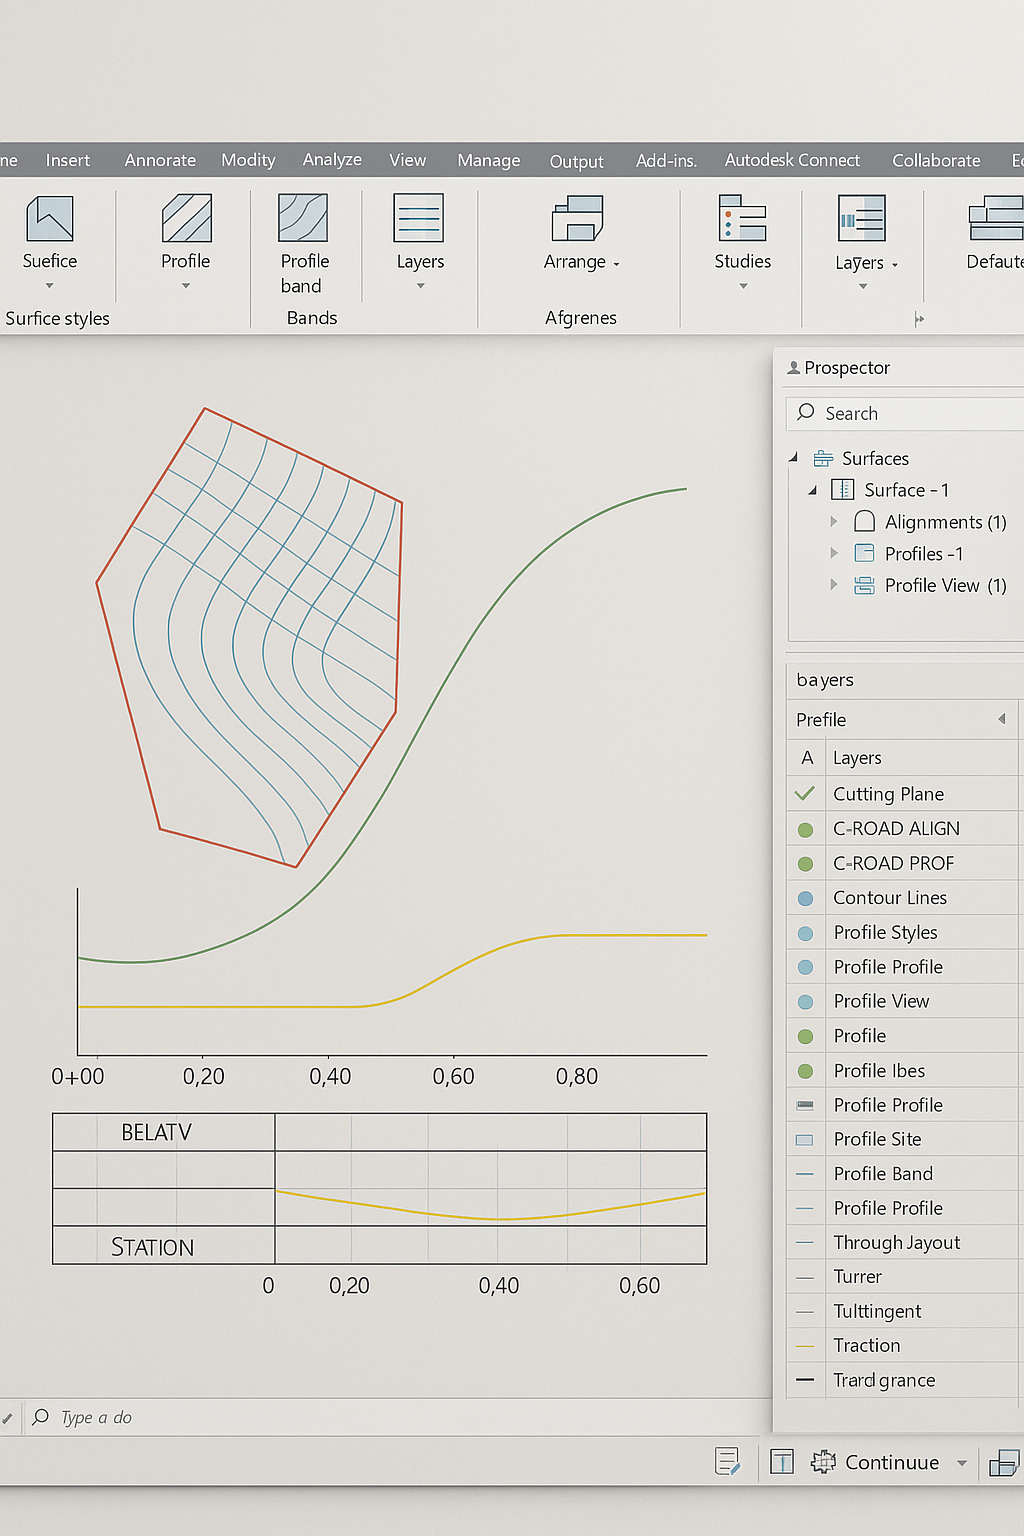Screen dimensions: 1024x1536
Task: Click the Arrange tool icon
Action: 577,219
